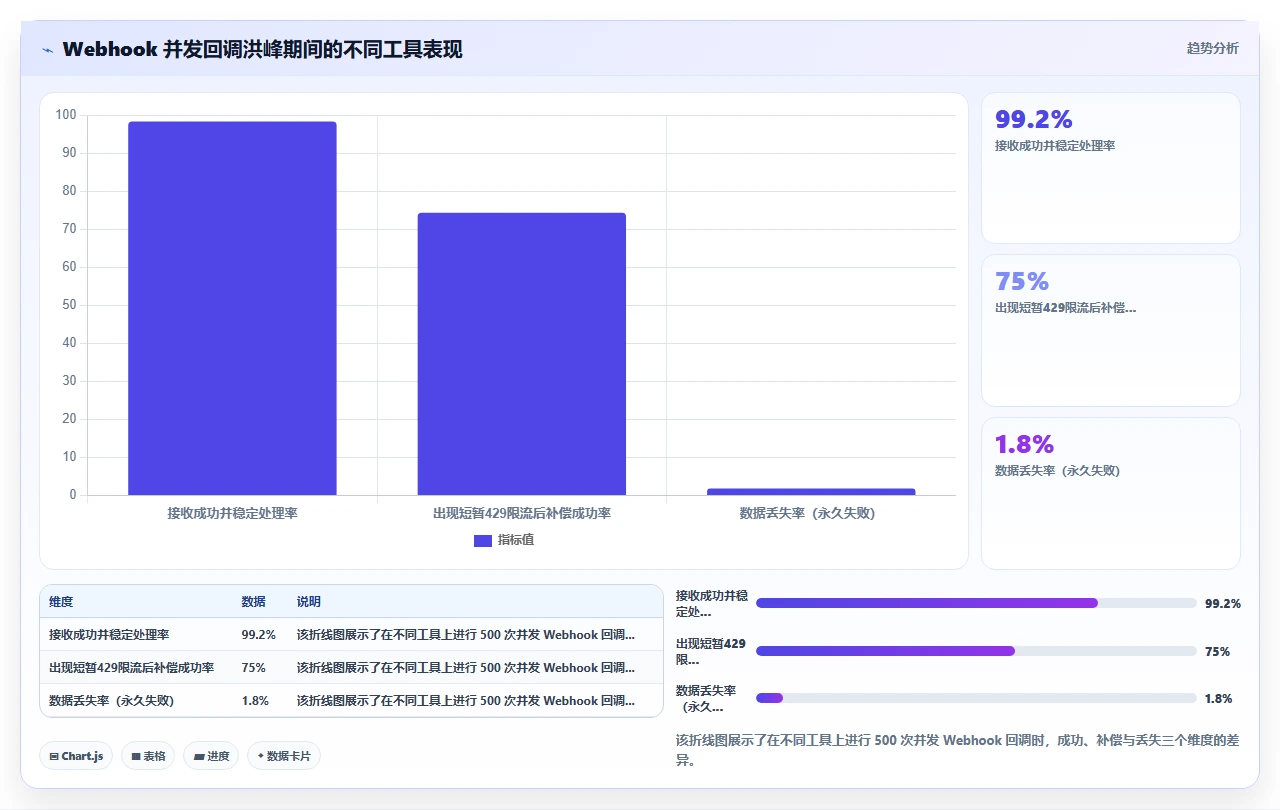Click the description cell in the 75% row

(466, 668)
